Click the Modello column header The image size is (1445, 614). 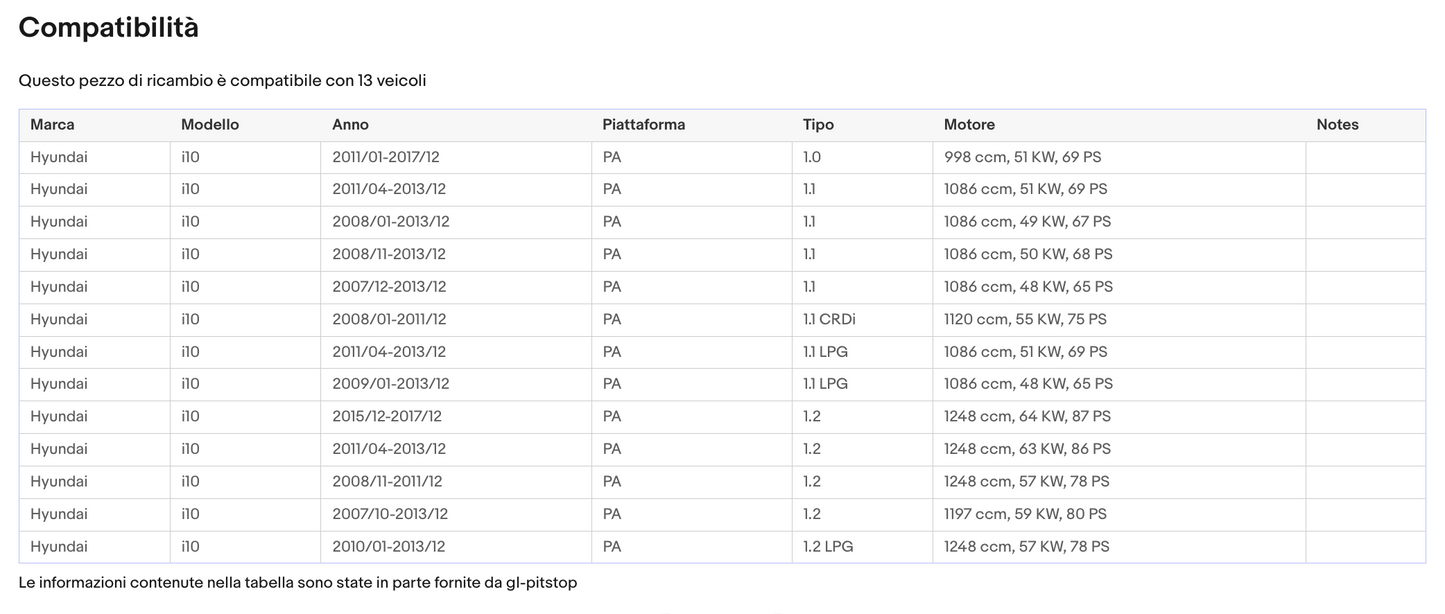[x=210, y=125]
